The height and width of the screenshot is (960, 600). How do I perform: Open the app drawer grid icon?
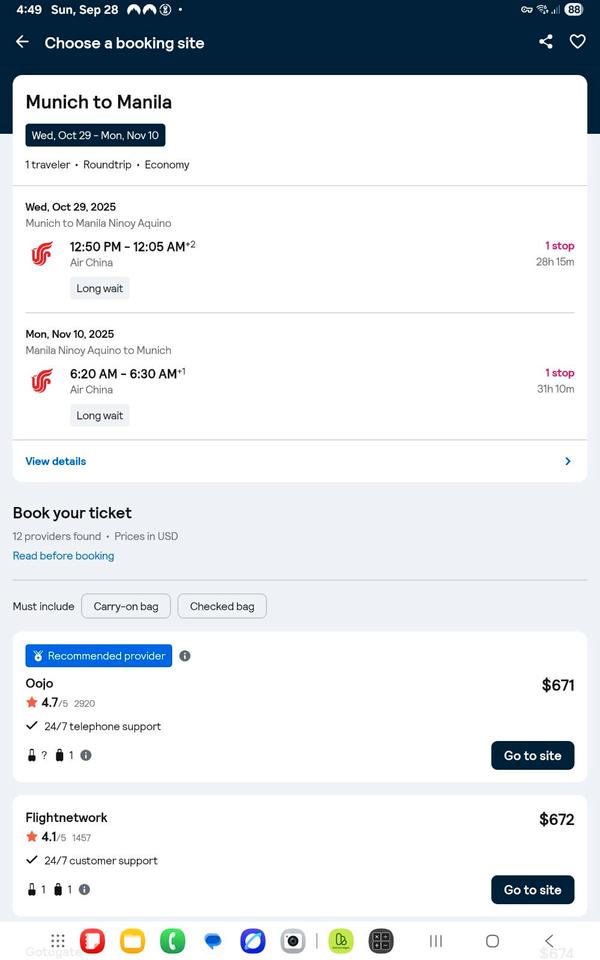pyautogui.click(x=58, y=941)
